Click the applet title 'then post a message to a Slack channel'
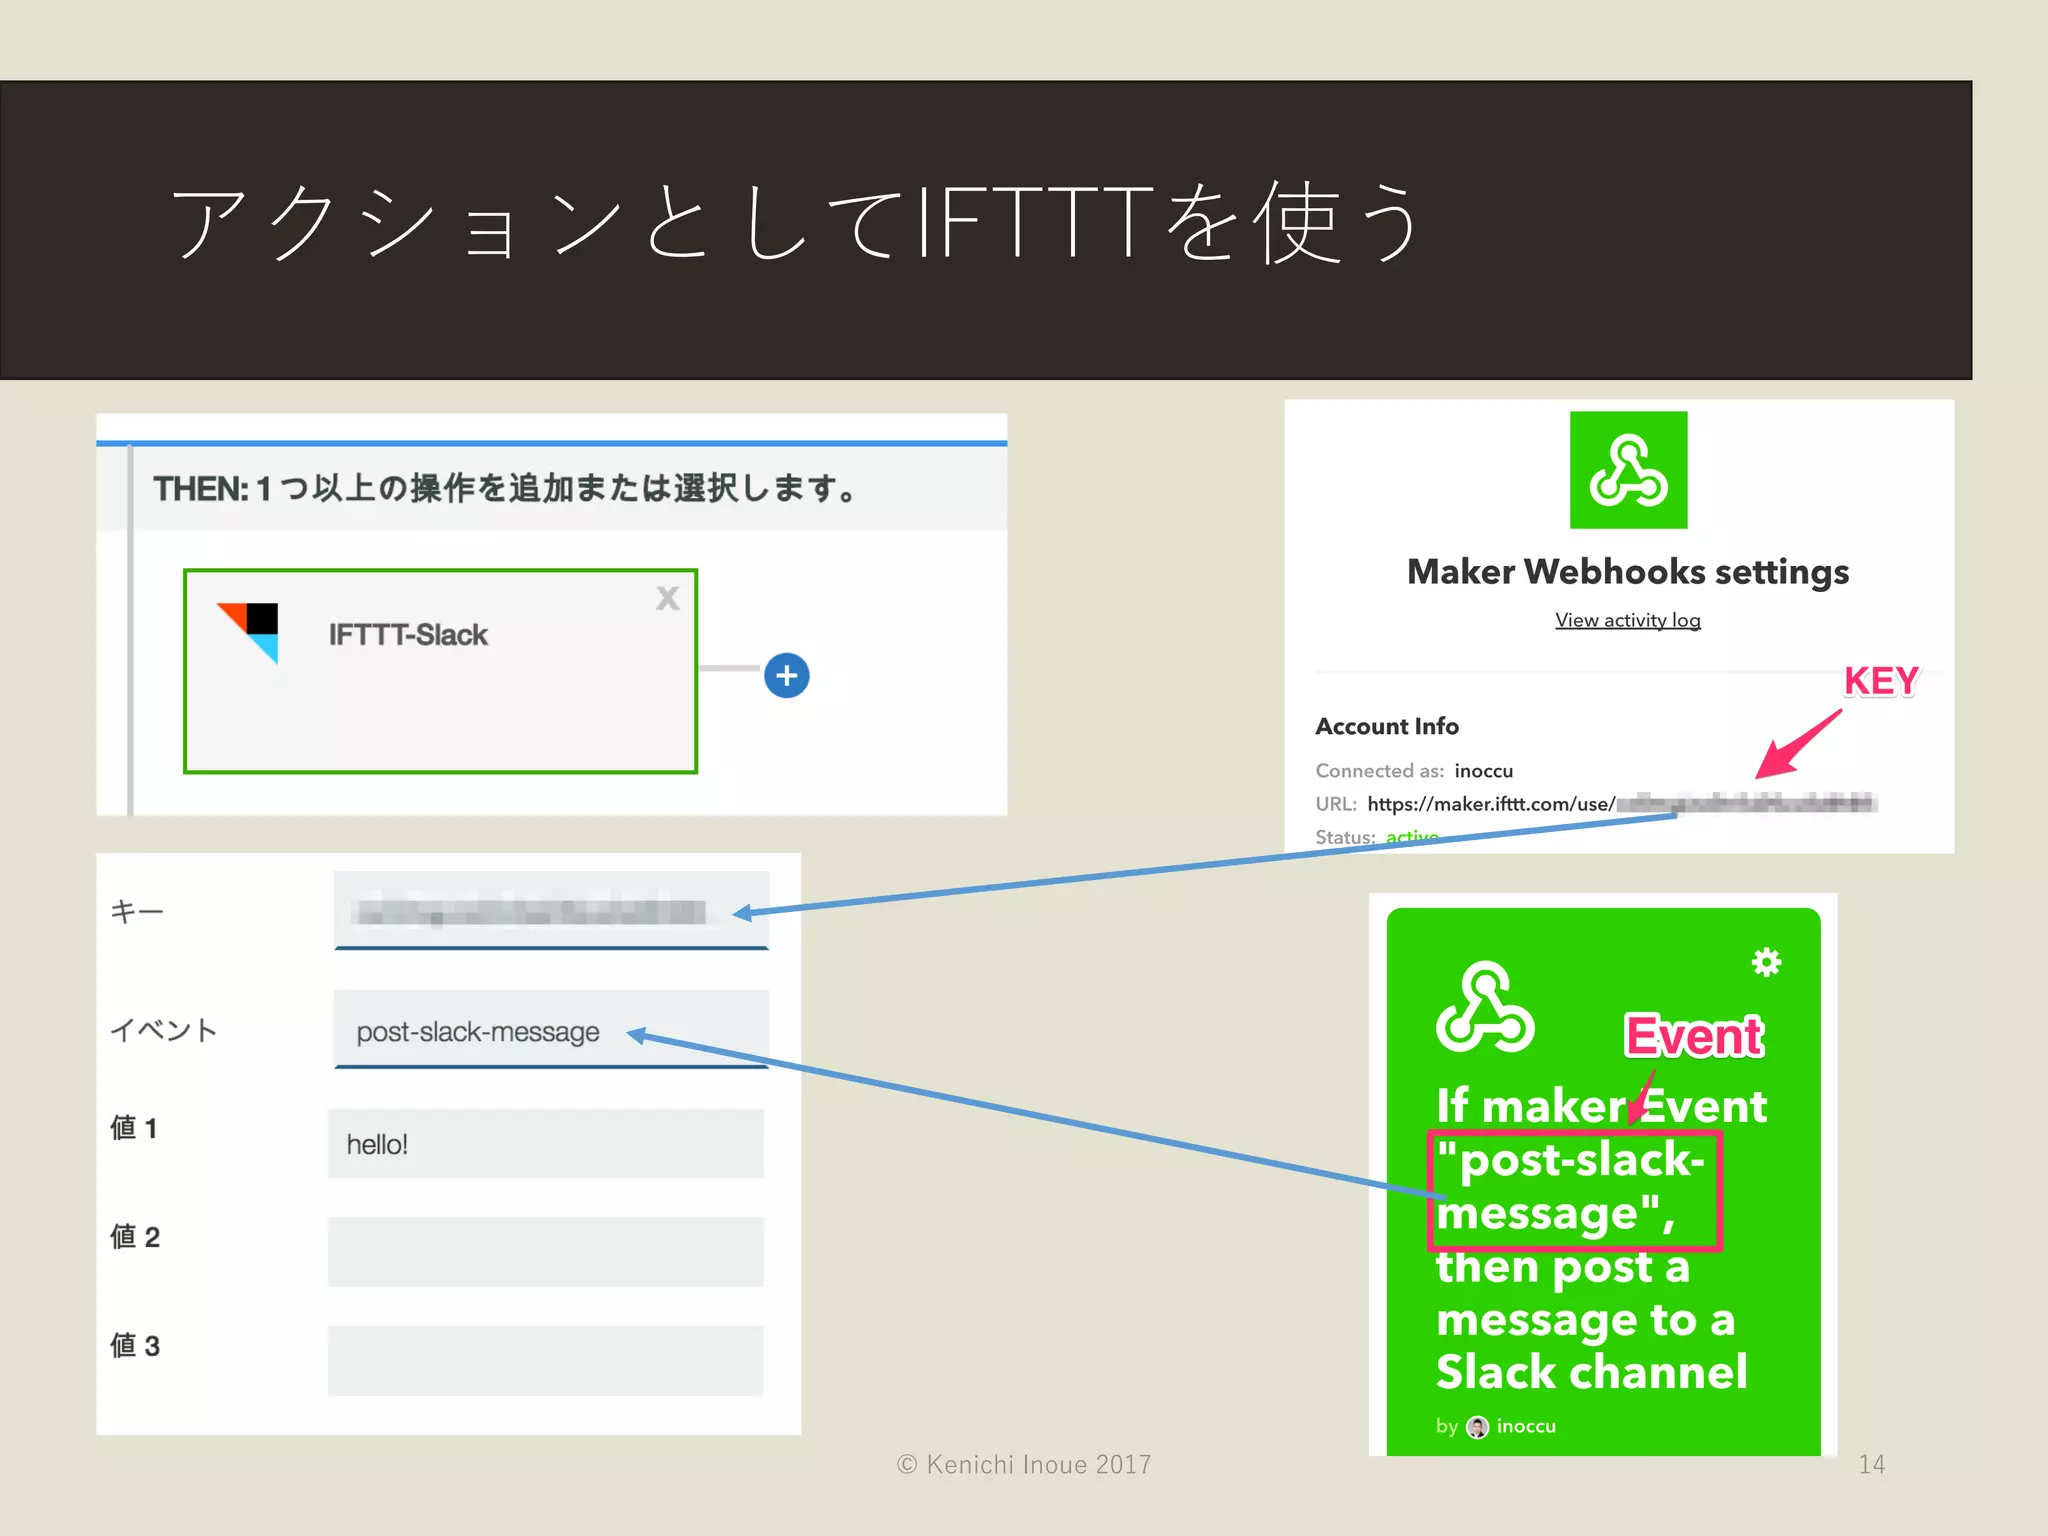Screen dimensions: 2048x1536 pos(1591,1319)
